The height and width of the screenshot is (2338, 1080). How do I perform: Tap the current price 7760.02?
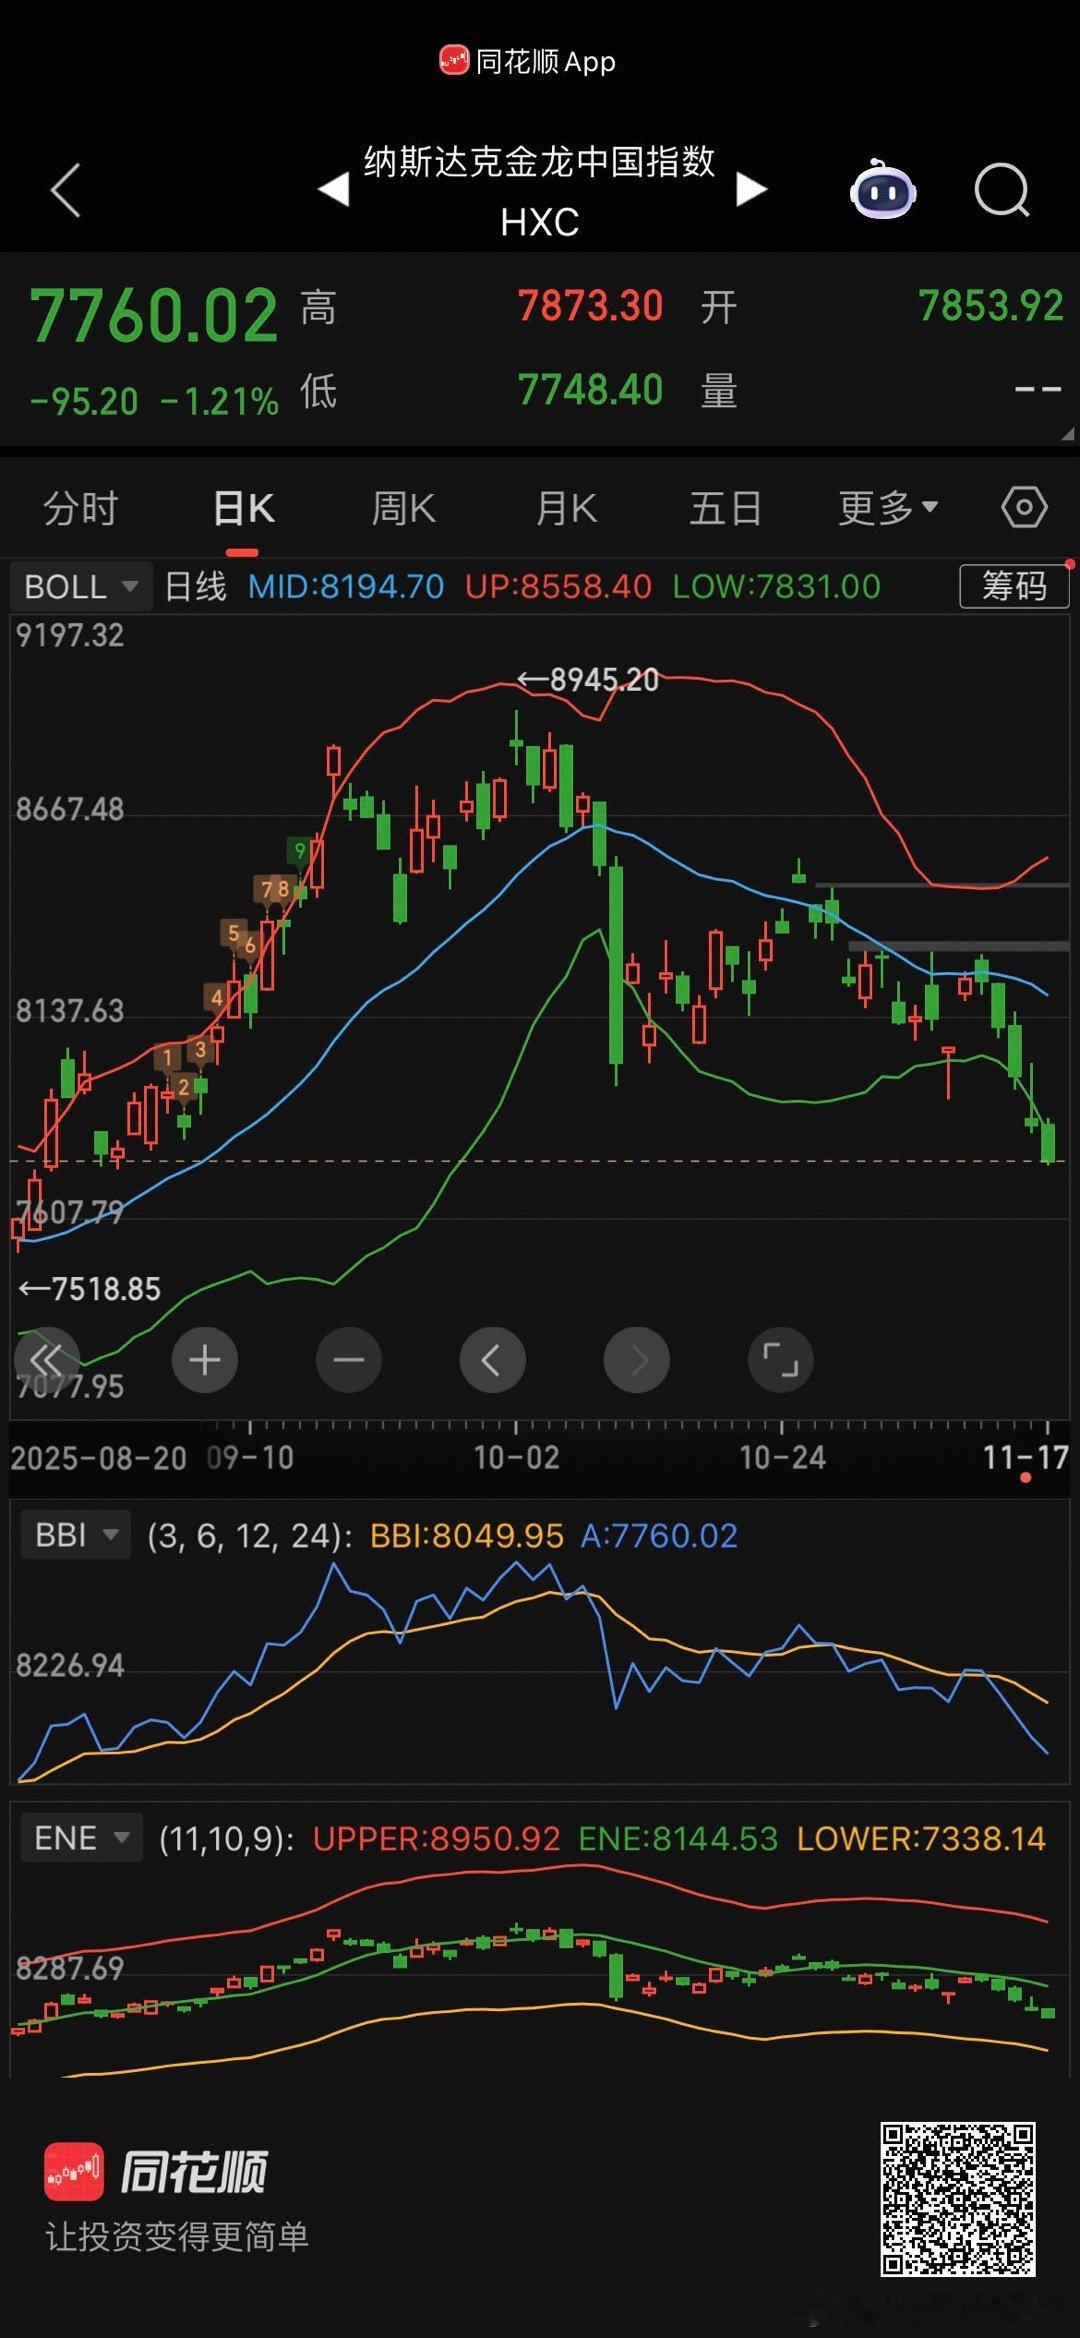pyautogui.click(x=153, y=316)
